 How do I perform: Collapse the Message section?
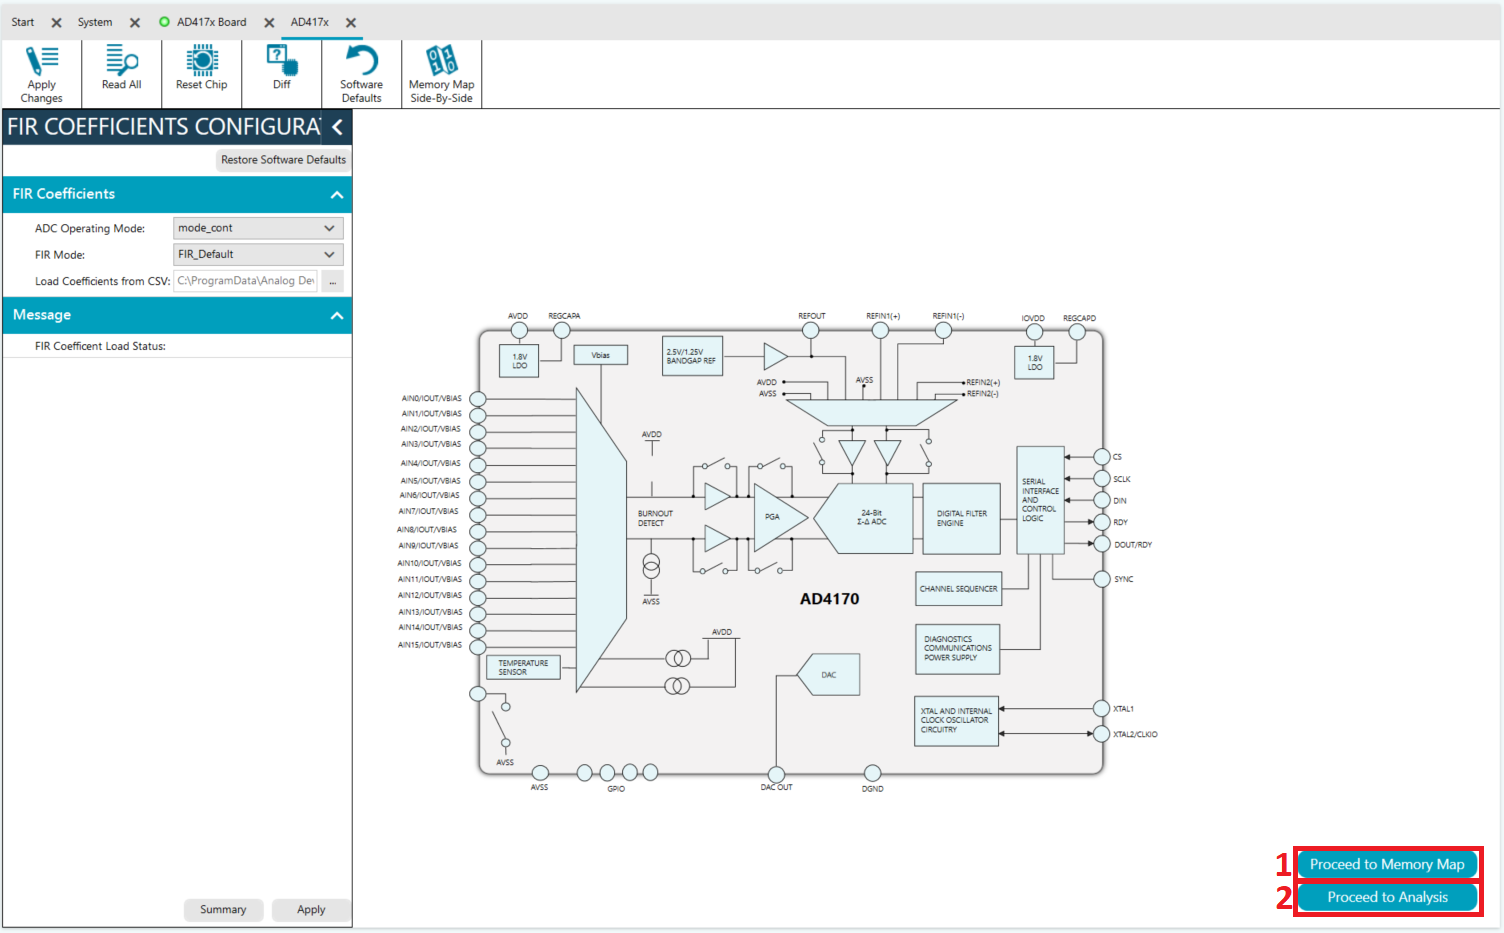(337, 315)
